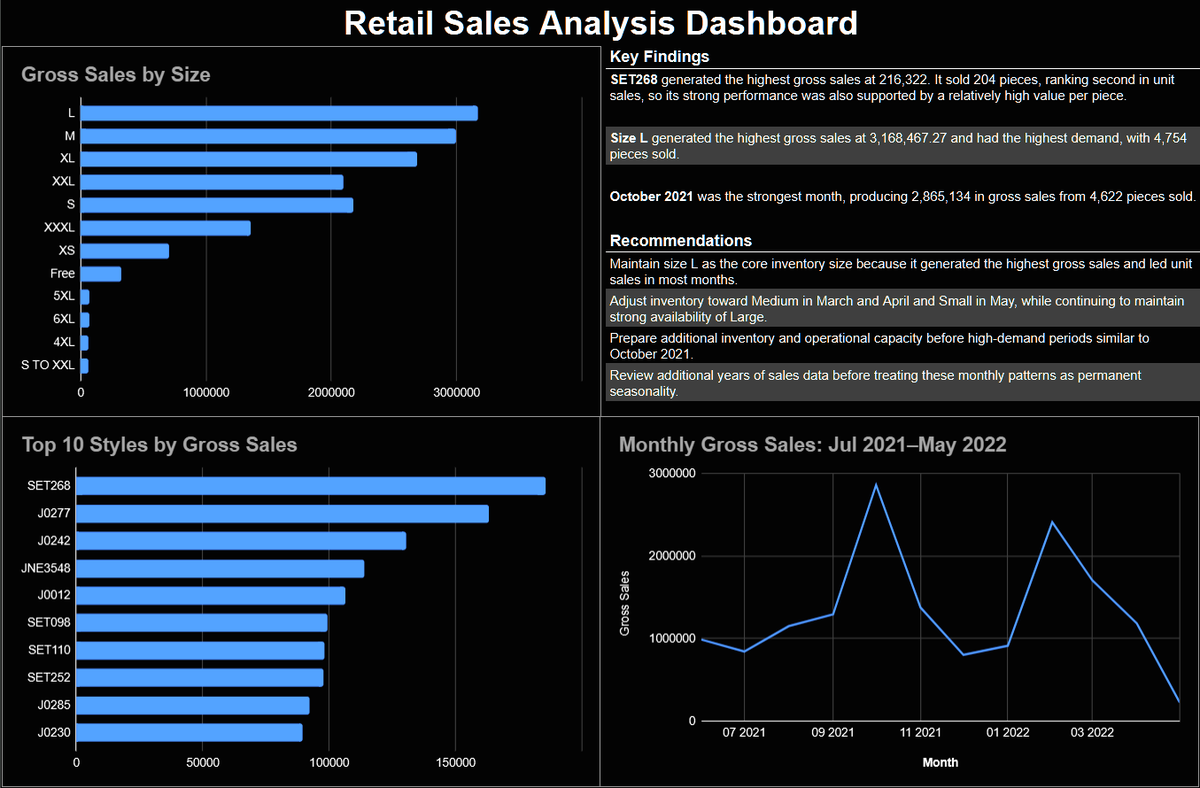Click the S size bar
This screenshot has width=1200, height=788.
pyautogui.click(x=217, y=205)
